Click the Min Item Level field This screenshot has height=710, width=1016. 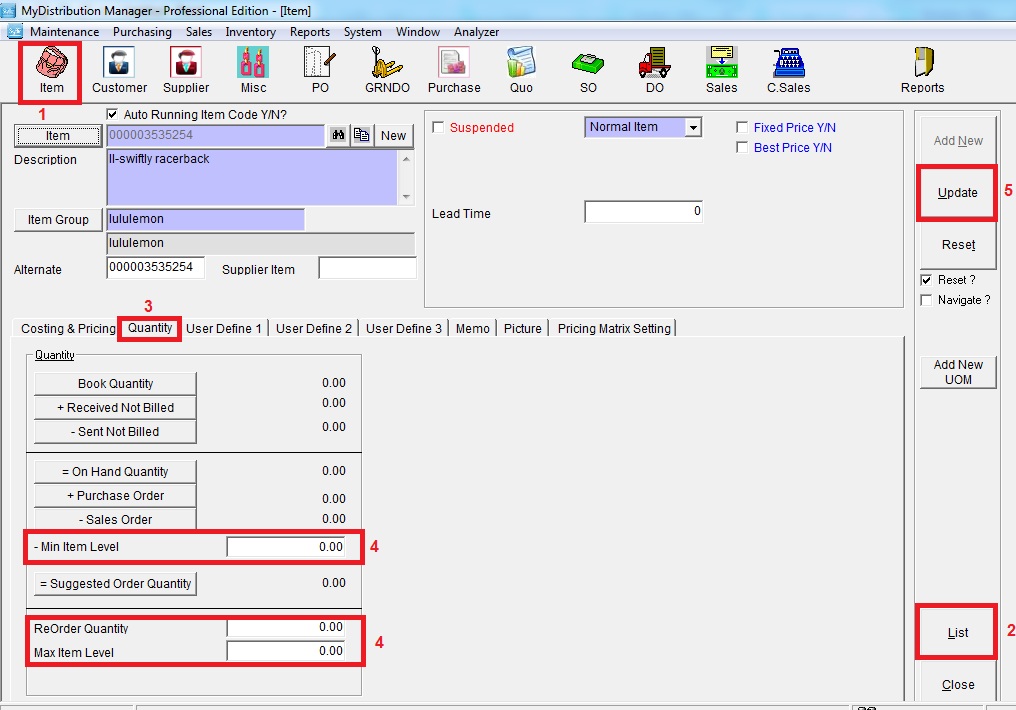[286, 547]
